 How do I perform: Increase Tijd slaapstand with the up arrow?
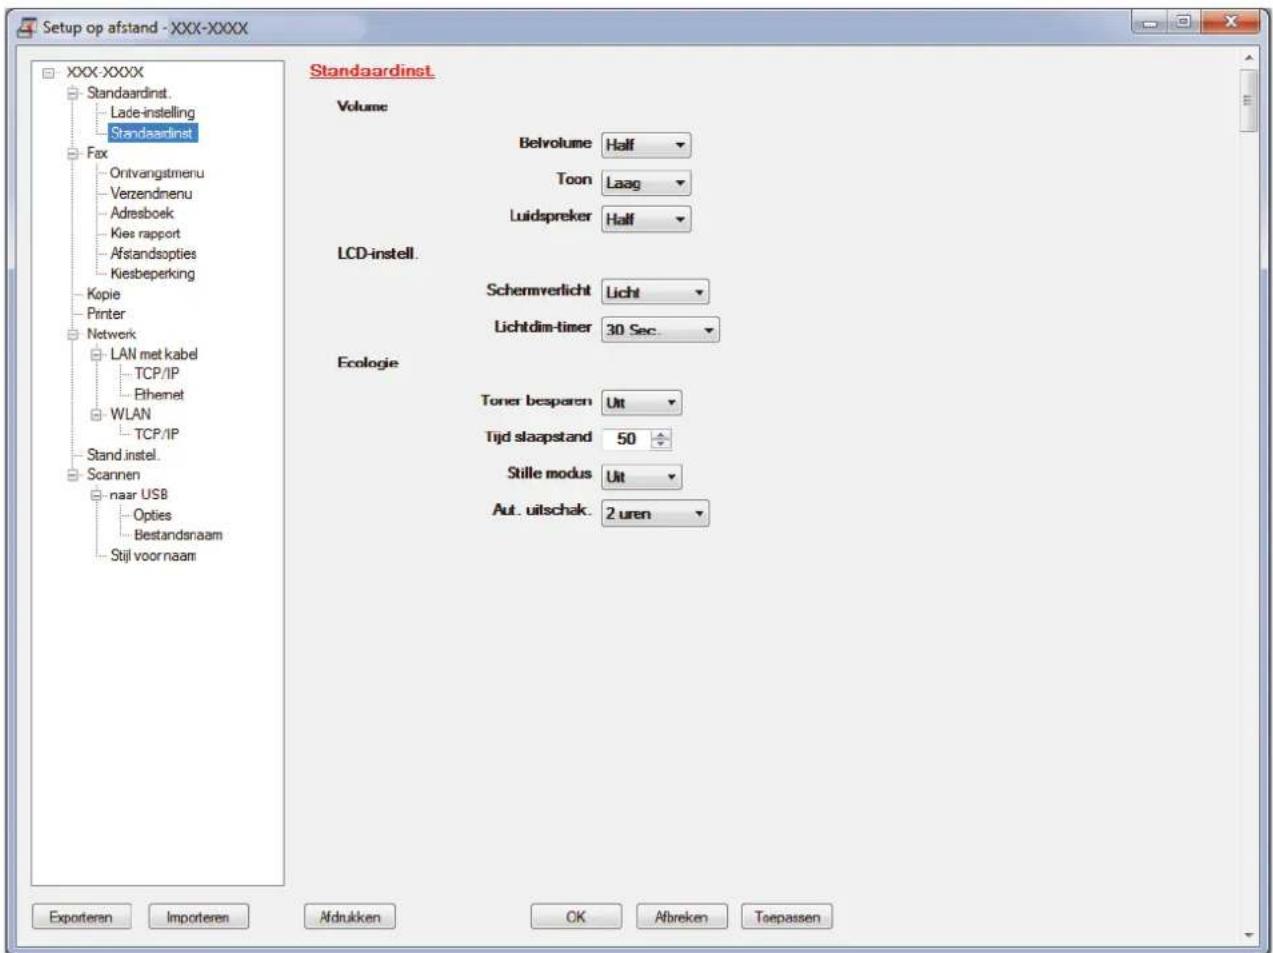coord(661,434)
